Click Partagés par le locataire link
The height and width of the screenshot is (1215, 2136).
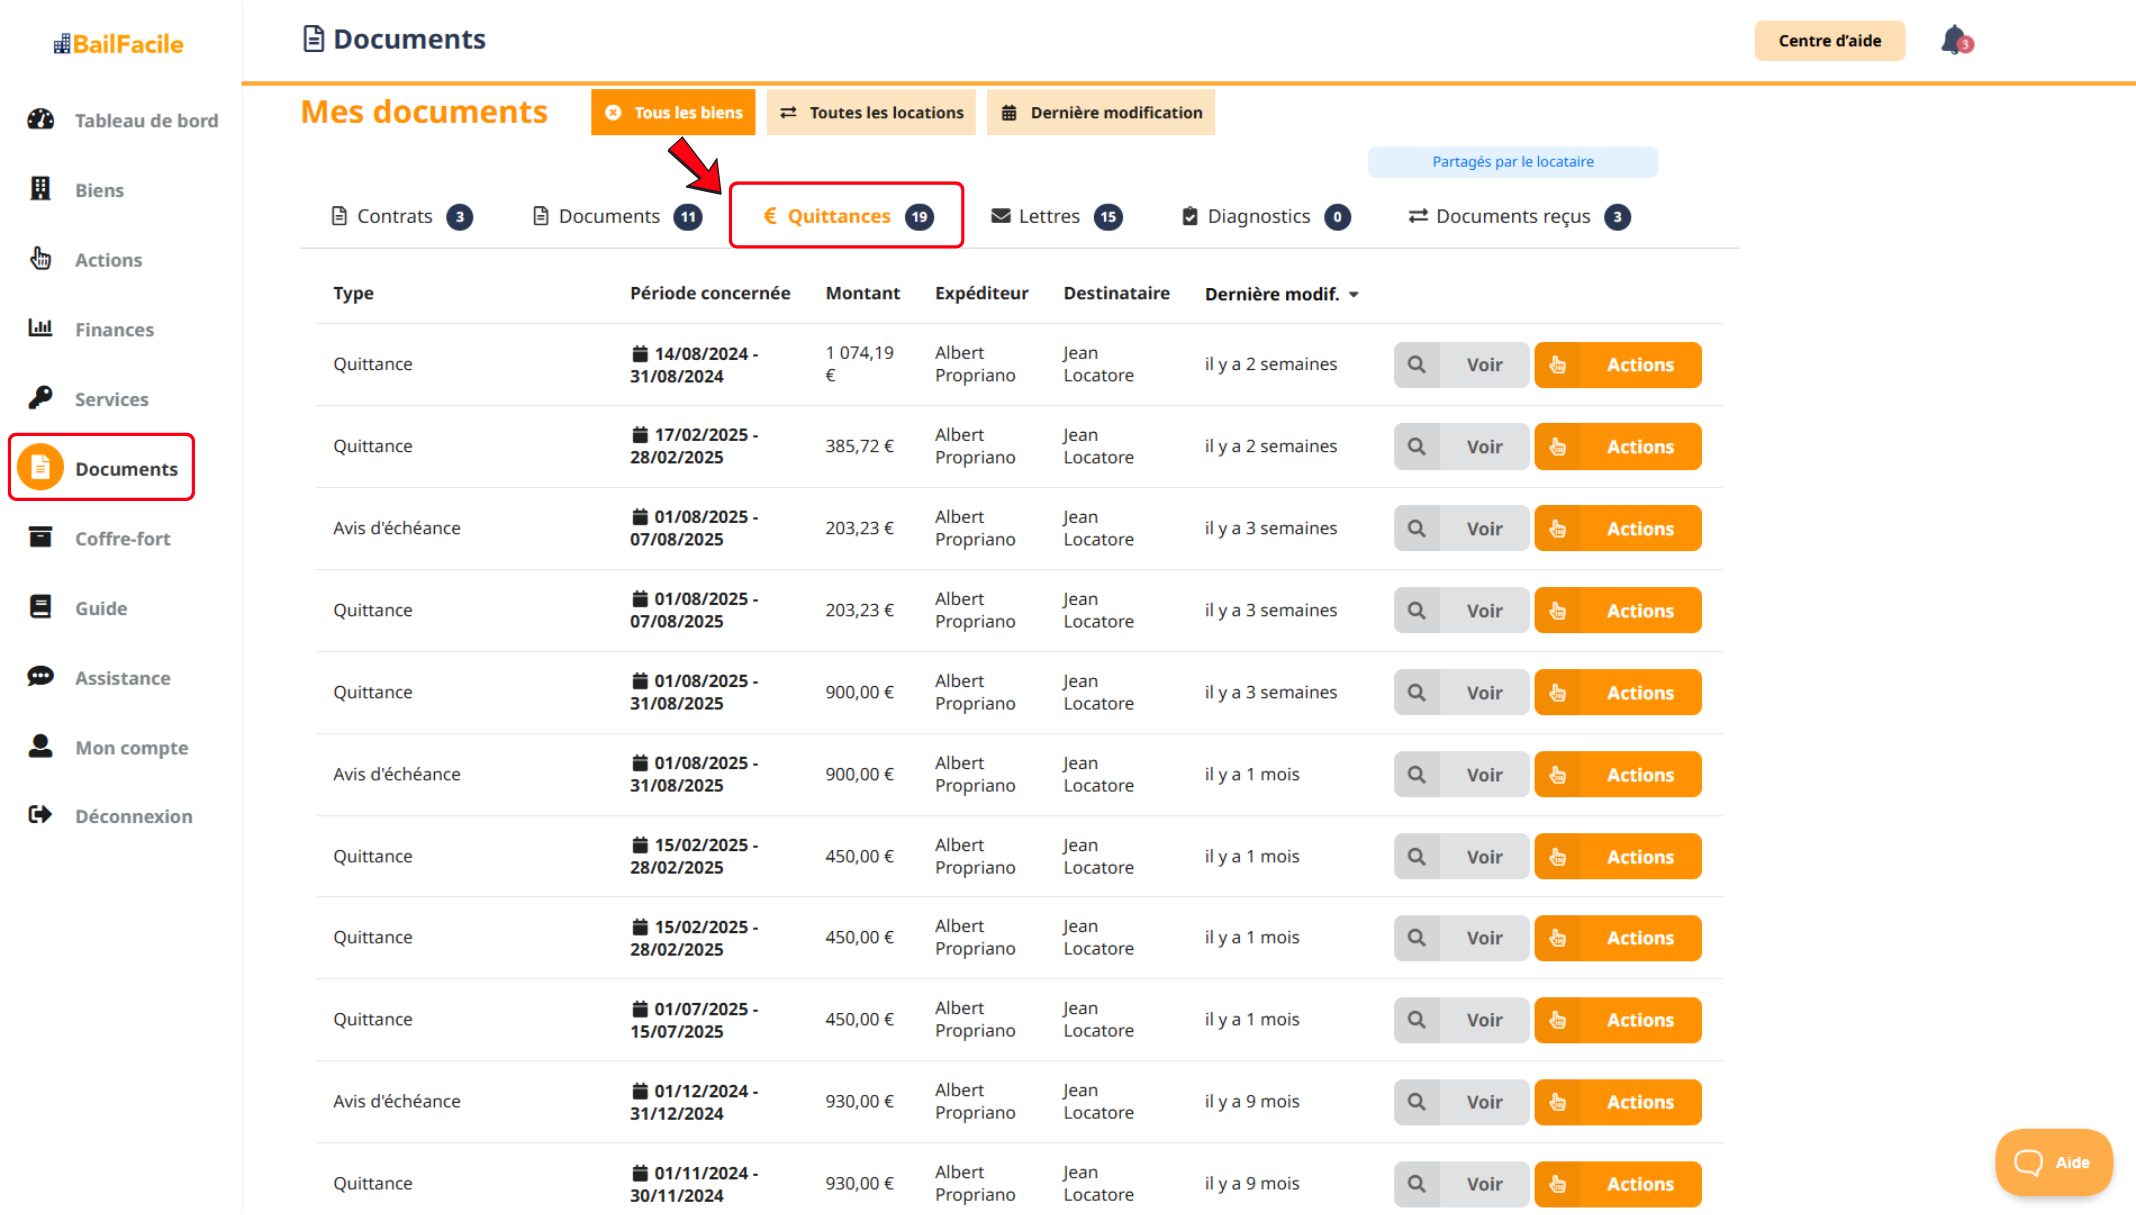[x=1512, y=162]
